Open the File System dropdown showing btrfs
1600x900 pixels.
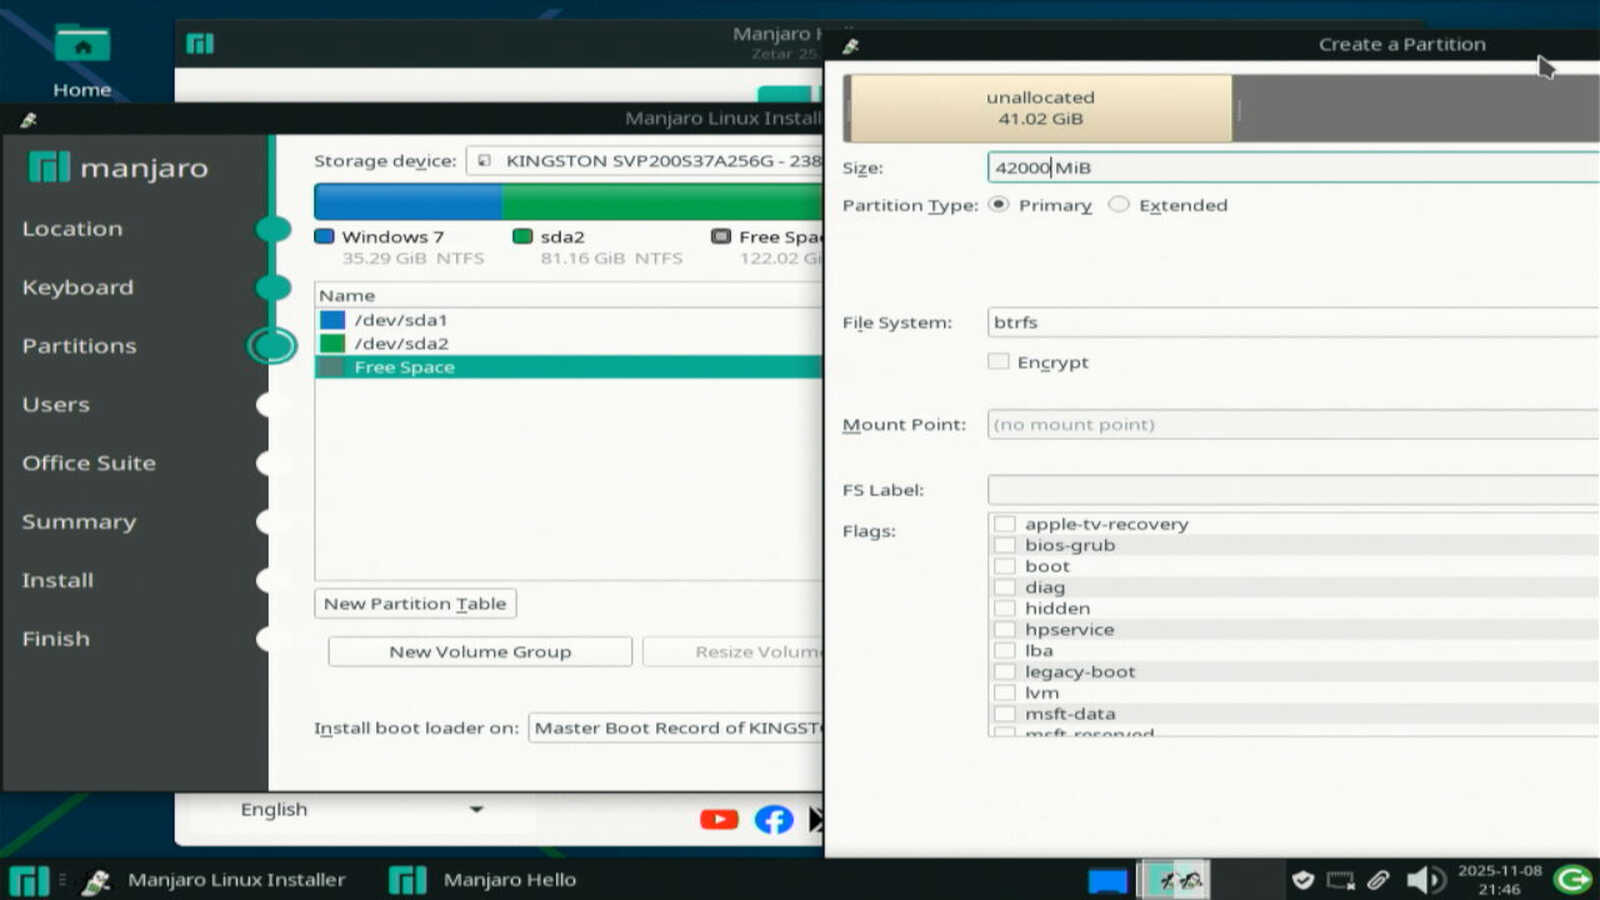(1290, 323)
